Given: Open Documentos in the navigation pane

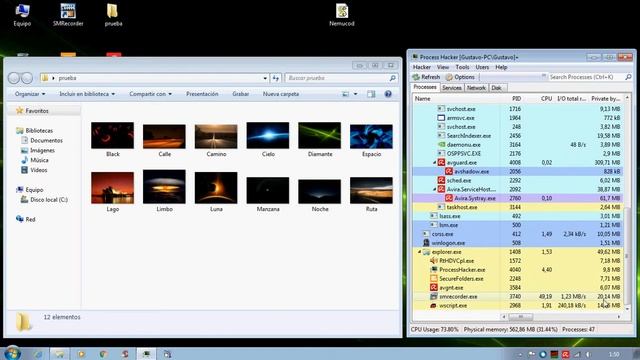Looking at the screenshot, I should (x=46, y=140).
